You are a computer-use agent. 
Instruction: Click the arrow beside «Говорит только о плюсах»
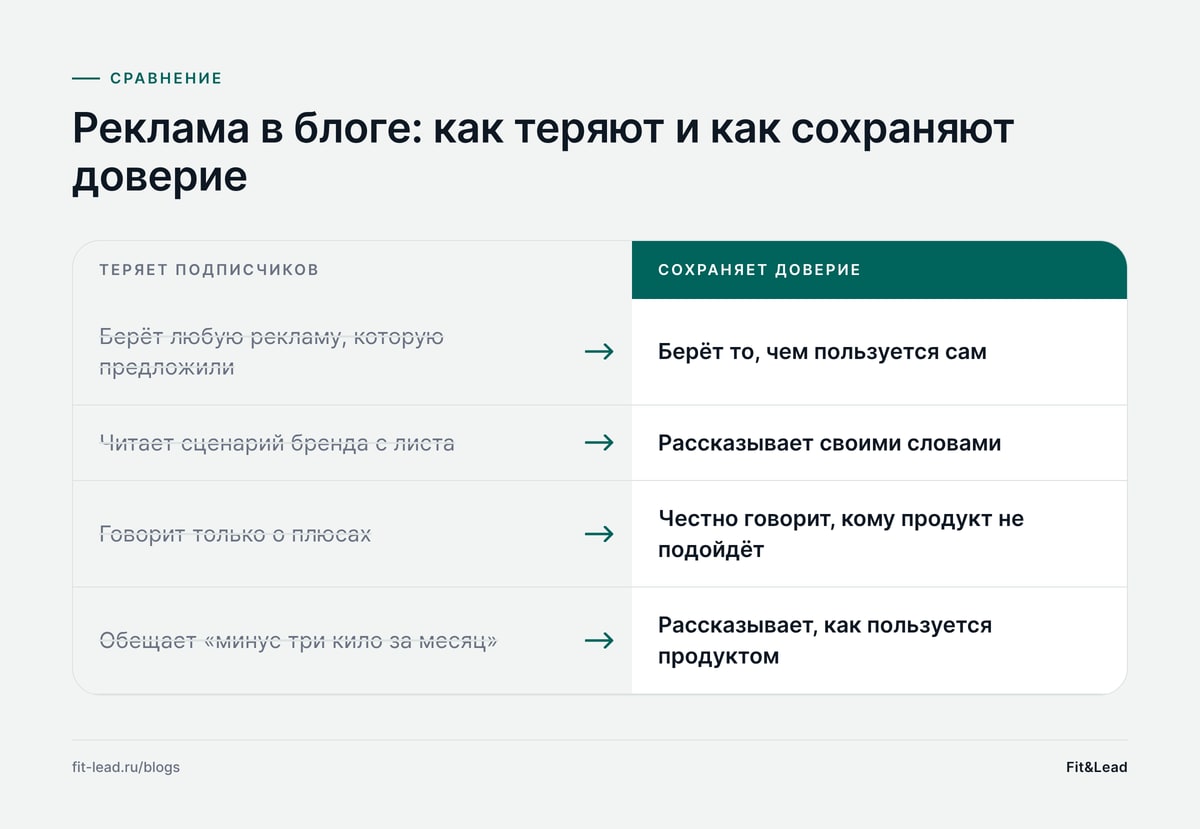tap(599, 534)
